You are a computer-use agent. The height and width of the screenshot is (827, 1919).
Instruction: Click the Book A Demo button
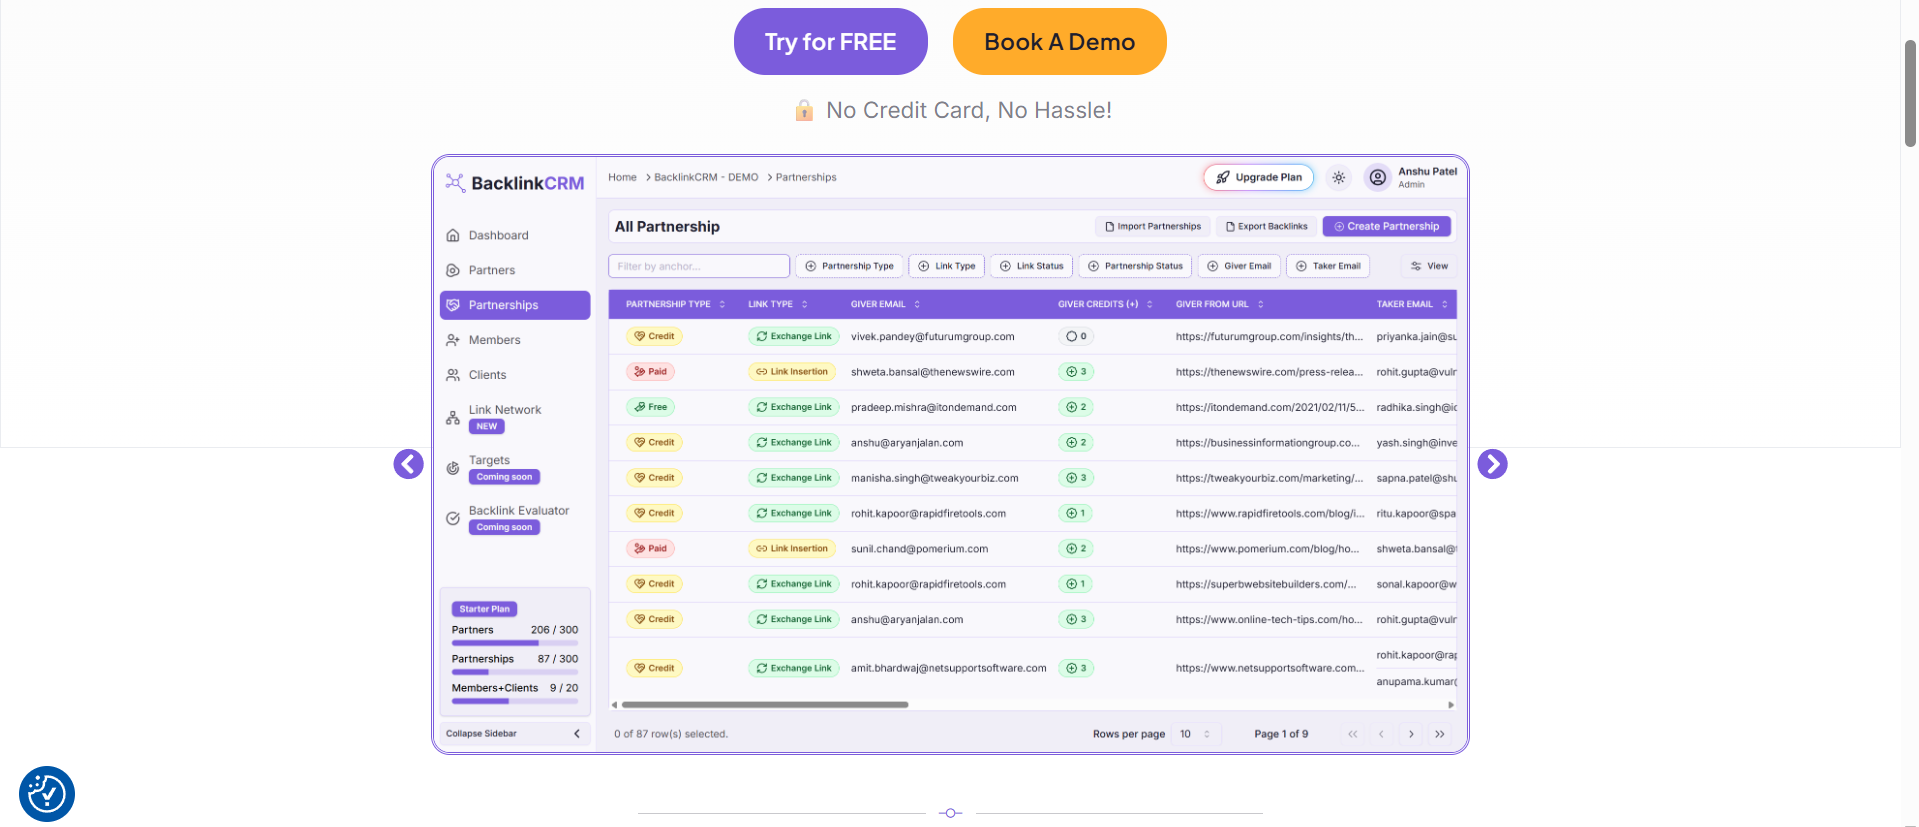click(1059, 42)
